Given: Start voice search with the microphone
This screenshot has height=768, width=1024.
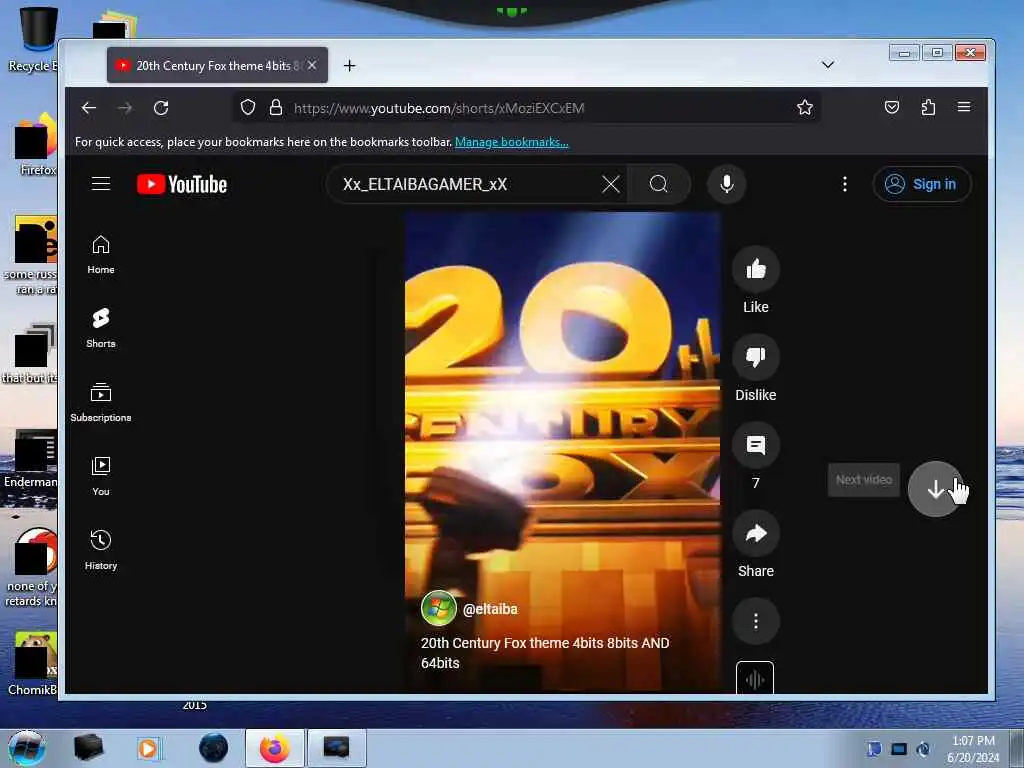Looking at the screenshot, I should [726, 184].
